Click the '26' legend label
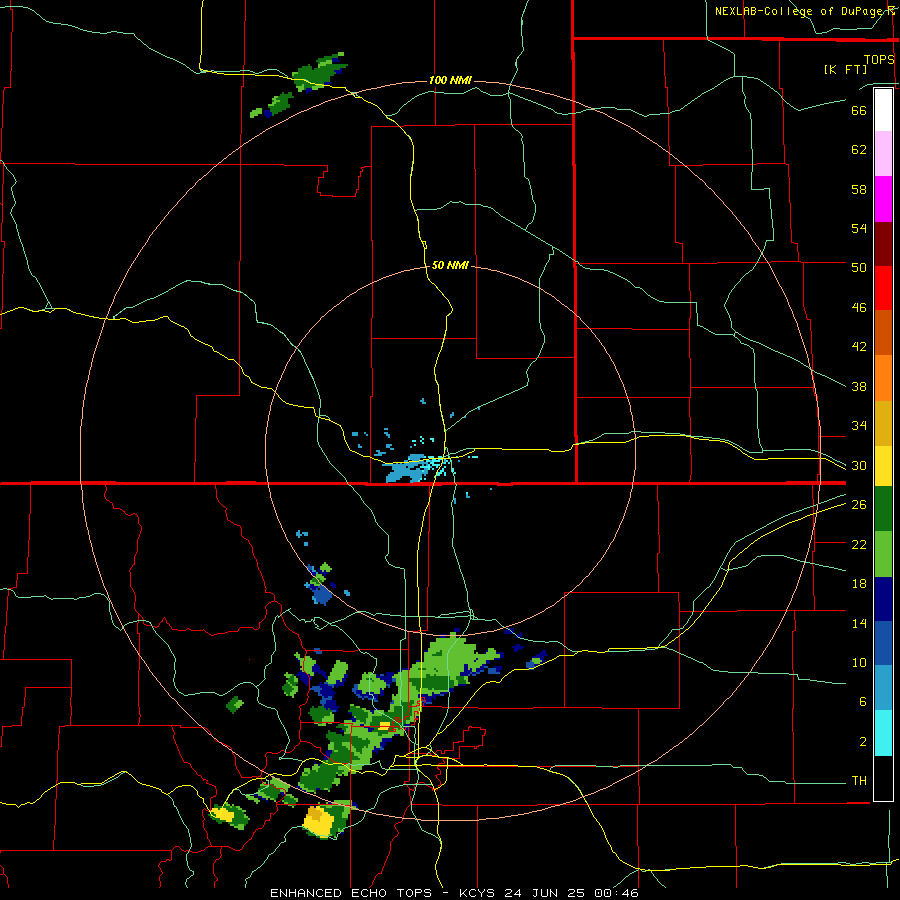This screenshot has height=900, width=900. [859, 505]
